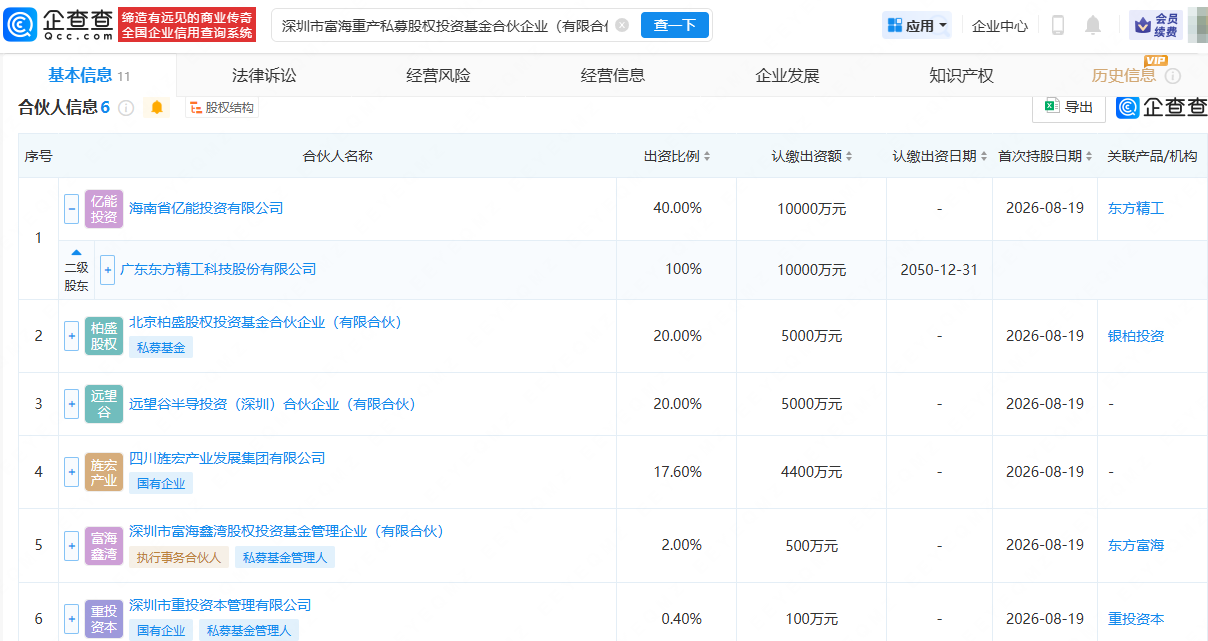This screenshot has height=641, width=1208.
Task: Click the red slogan banner in header
Action: pyautogui.click(x=187, y=25)
